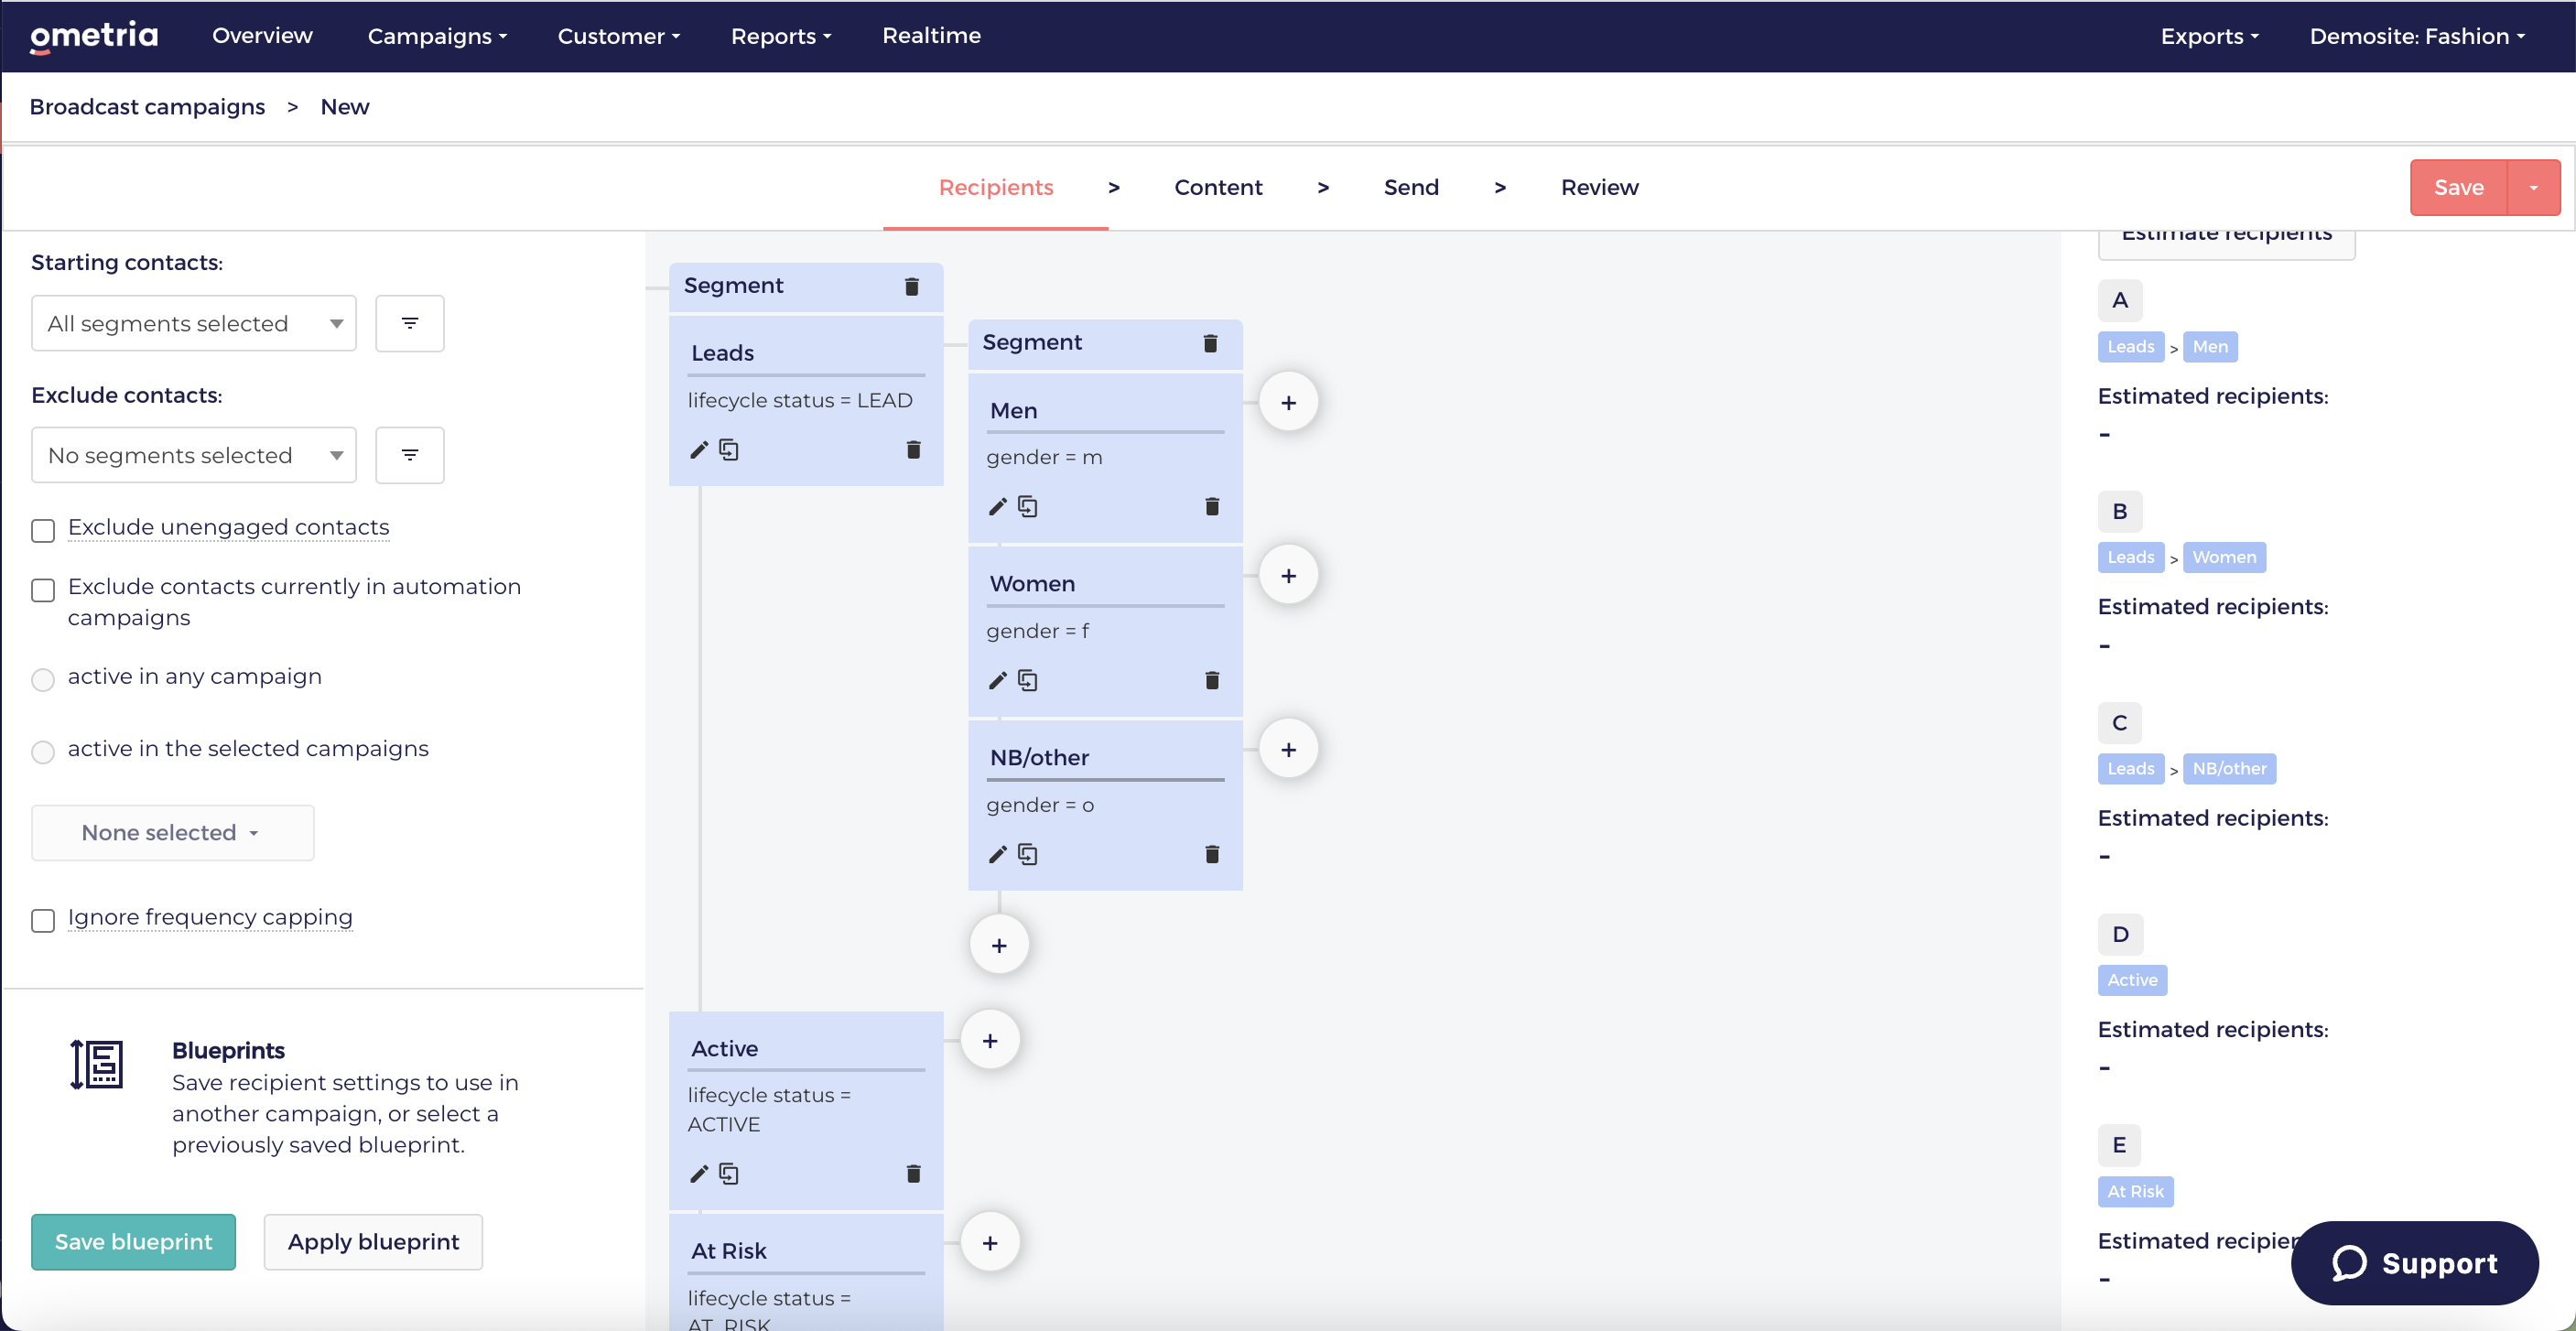Open the Support chat
The height and width of the screenshot is (1331, 2576).
2414,1263
